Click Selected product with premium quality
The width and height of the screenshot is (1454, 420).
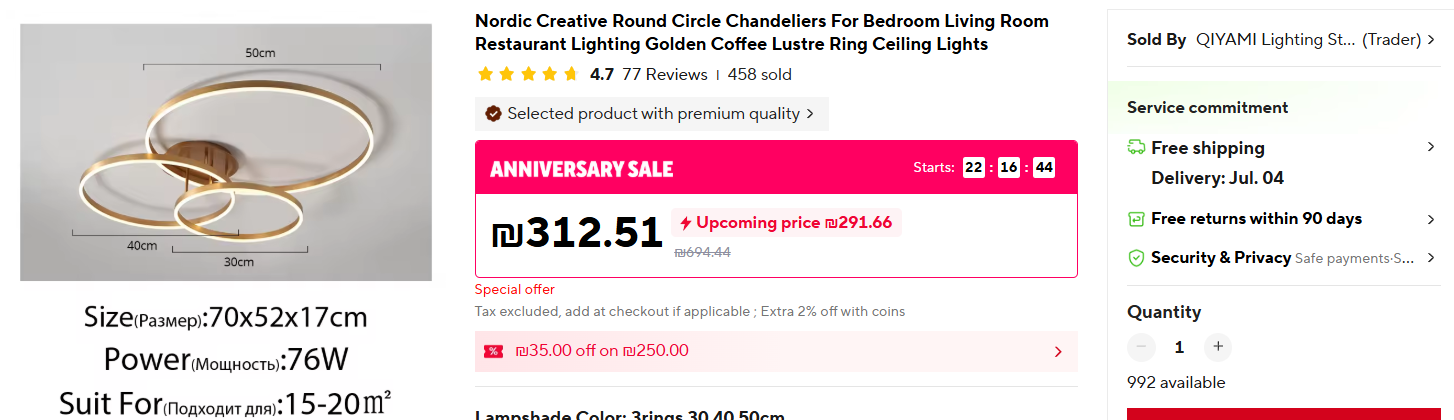pyautogui.click(x=653, y=114)
